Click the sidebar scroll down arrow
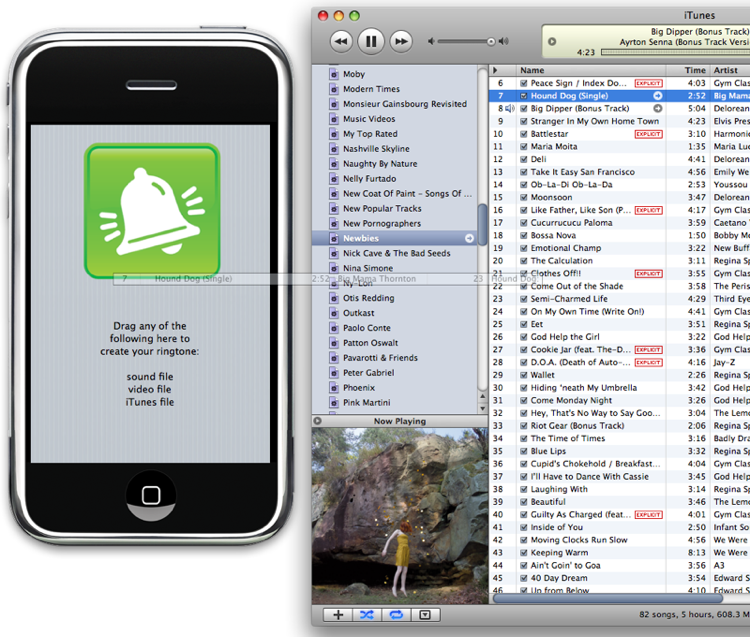The width and height of the screenshot is (750, 637). [x=483, y=408]
